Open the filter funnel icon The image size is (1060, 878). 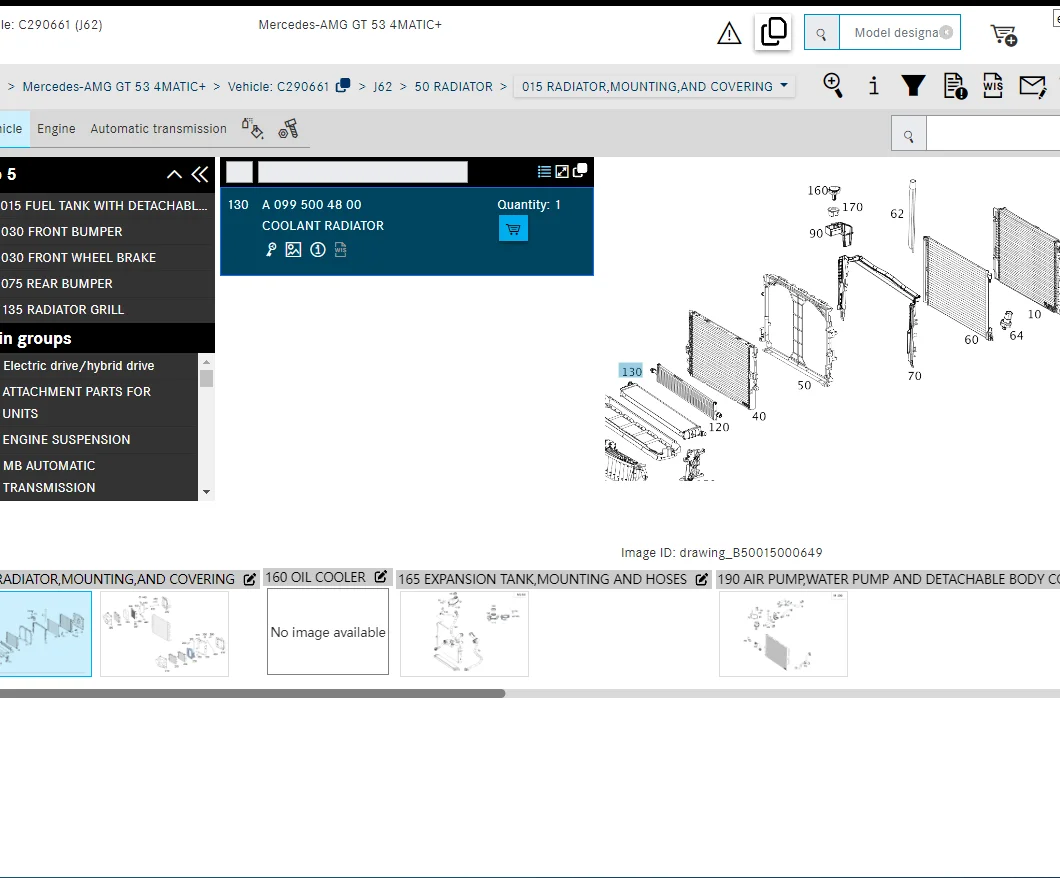[913, 86]
